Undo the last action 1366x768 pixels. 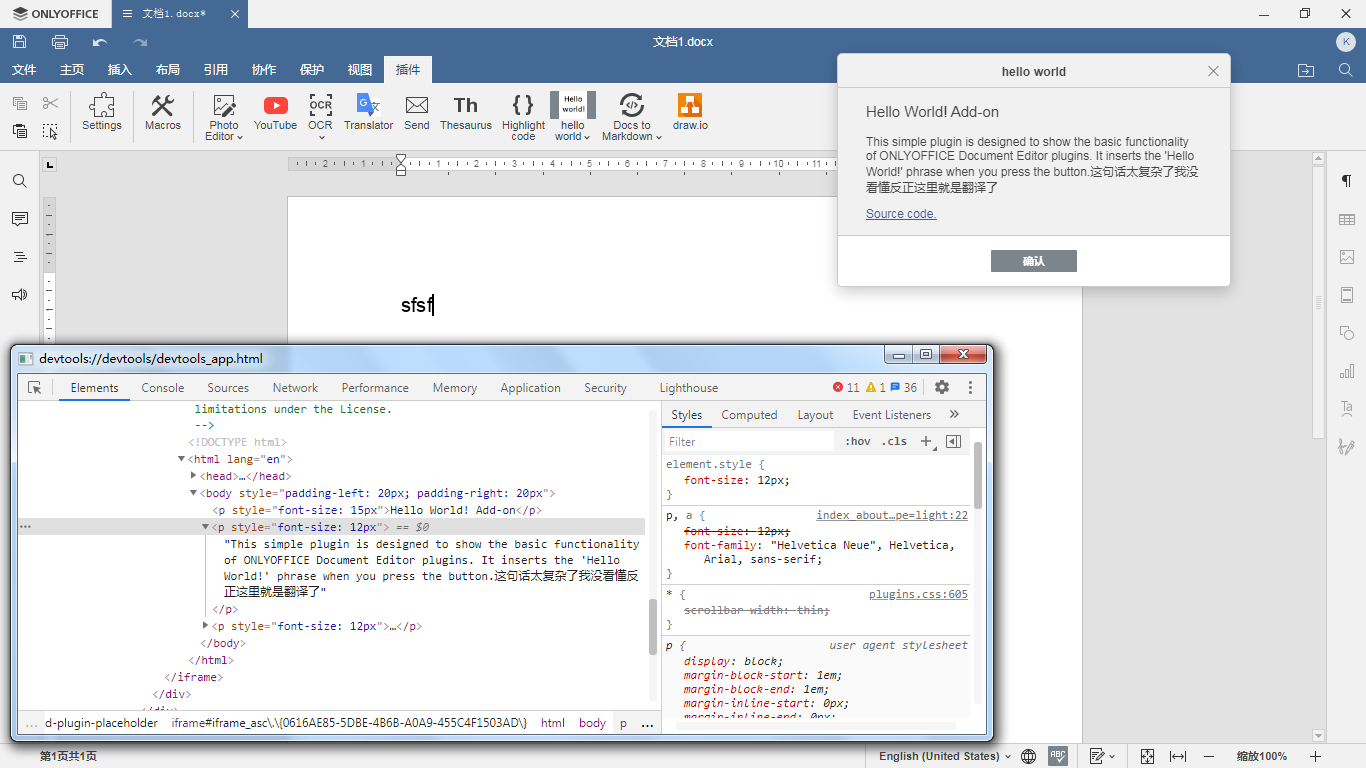100,42
